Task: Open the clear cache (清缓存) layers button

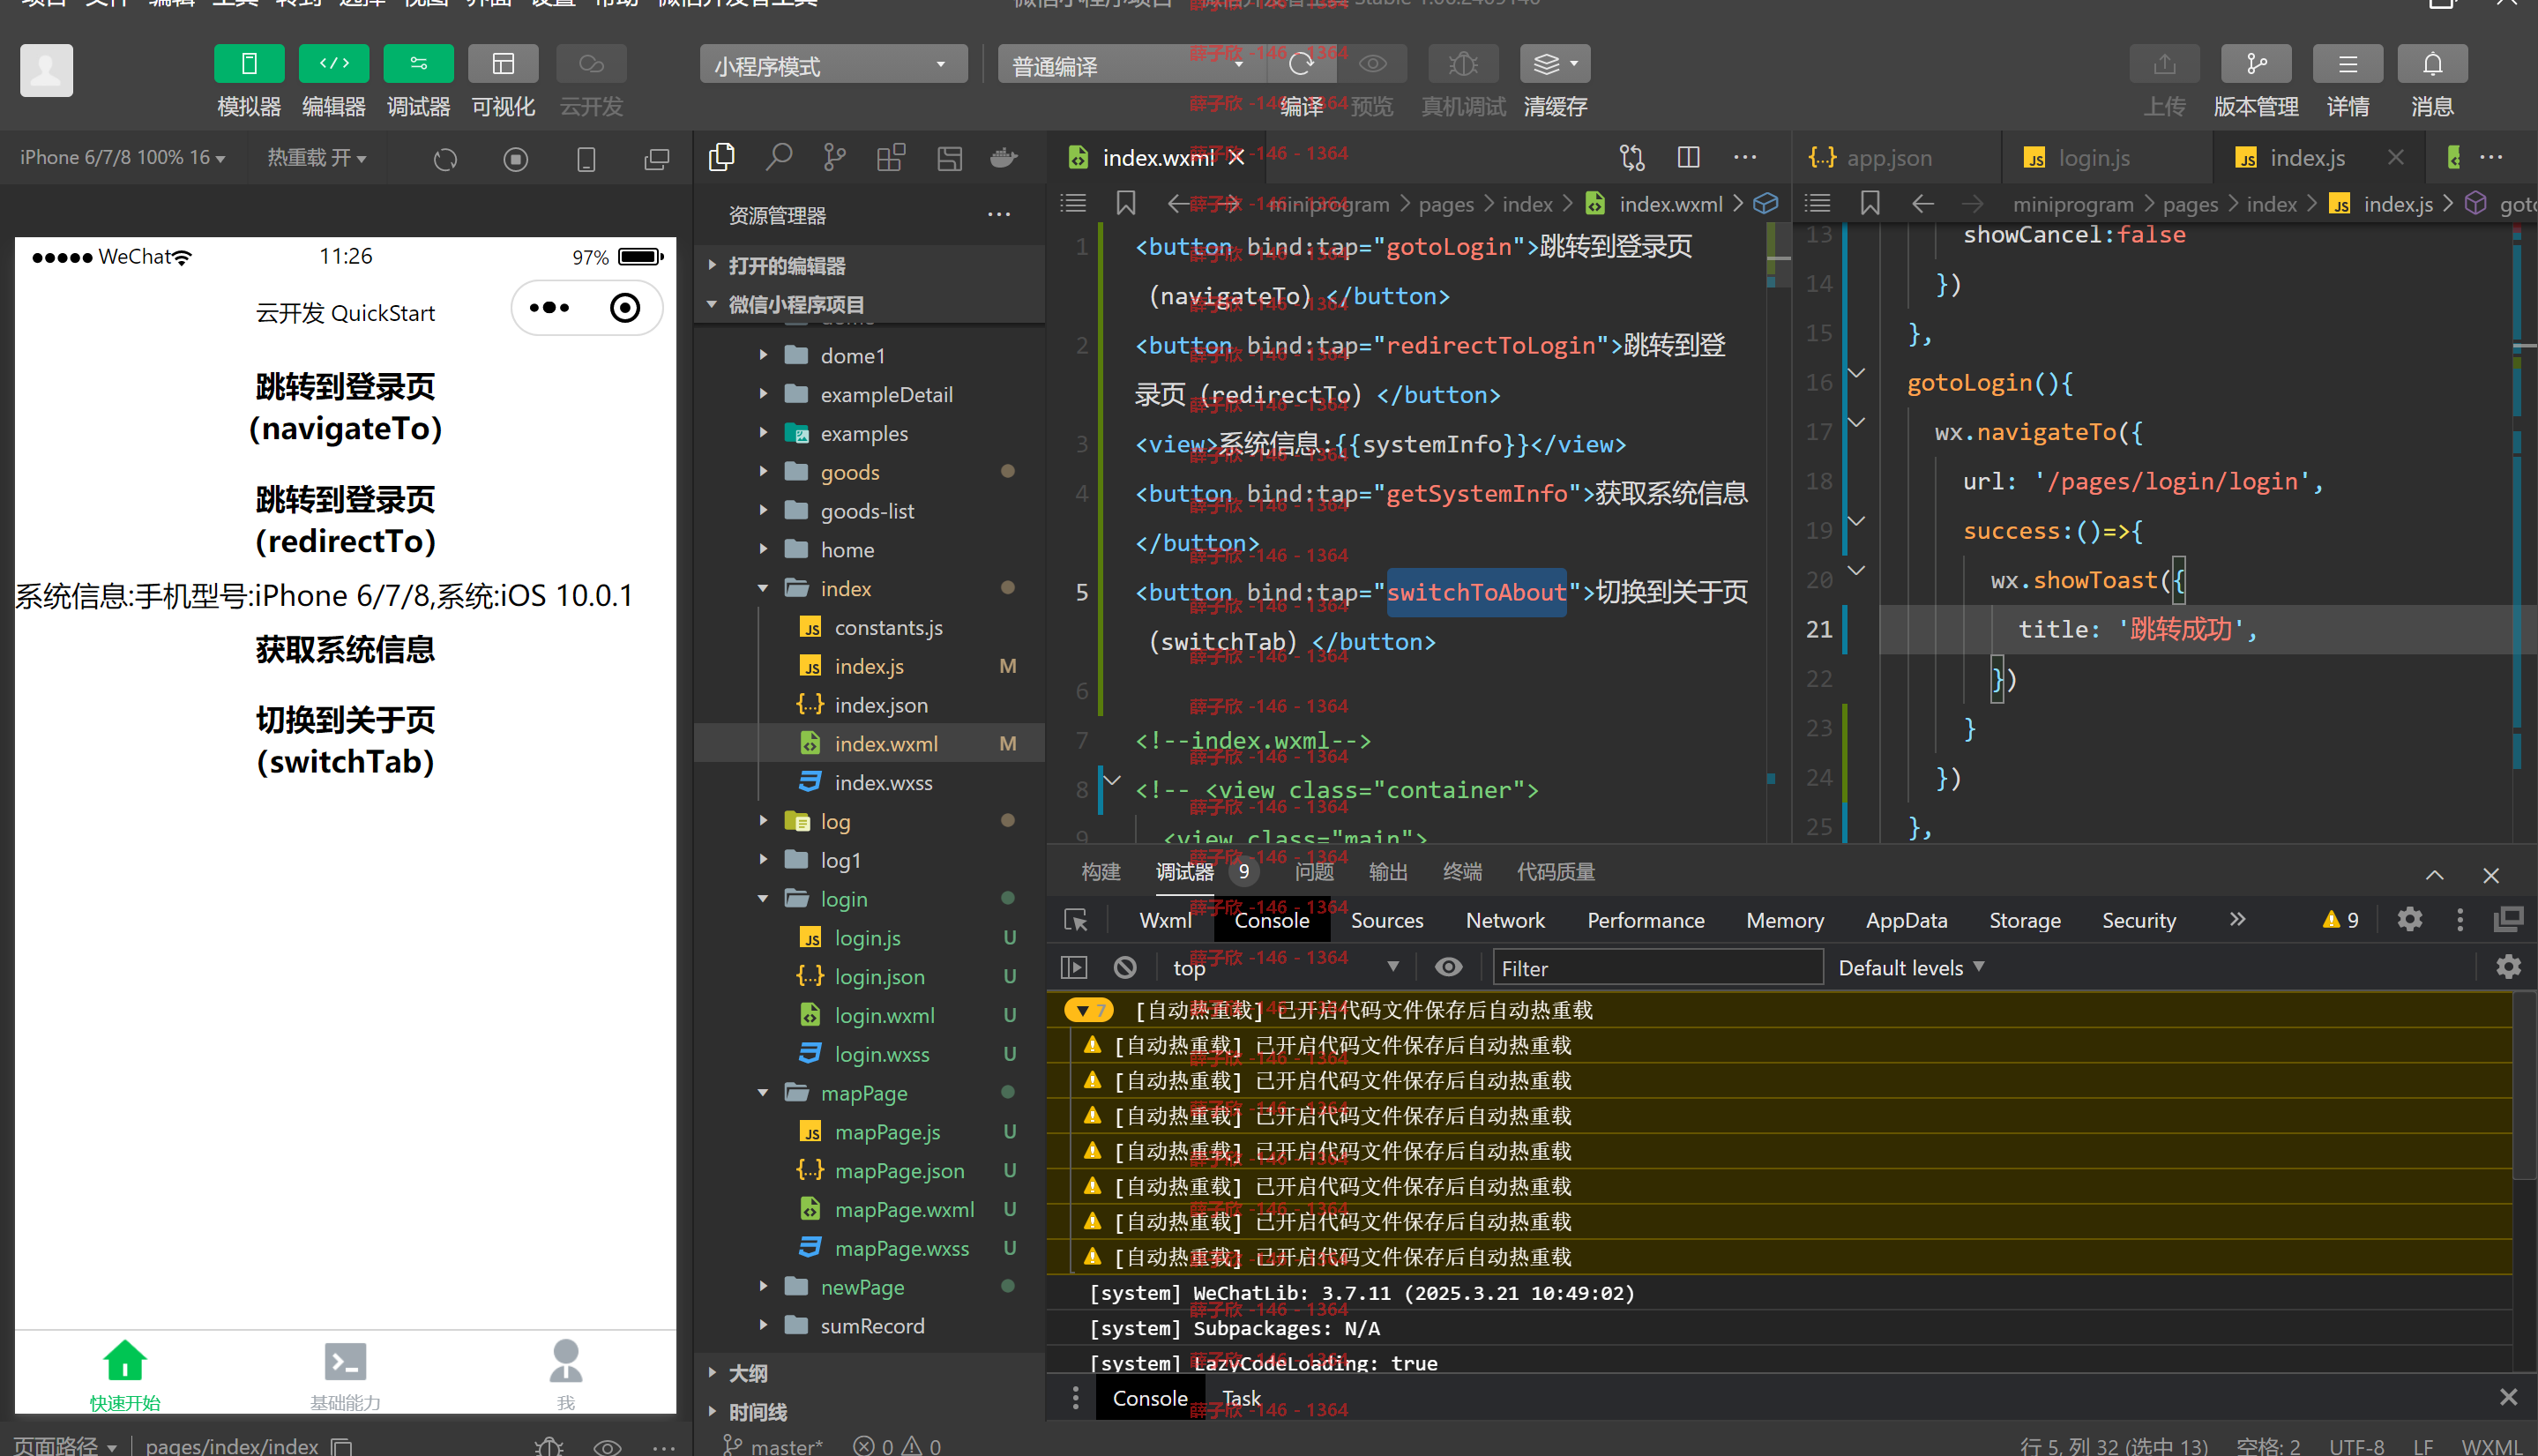Action: tap(1555, 64)
